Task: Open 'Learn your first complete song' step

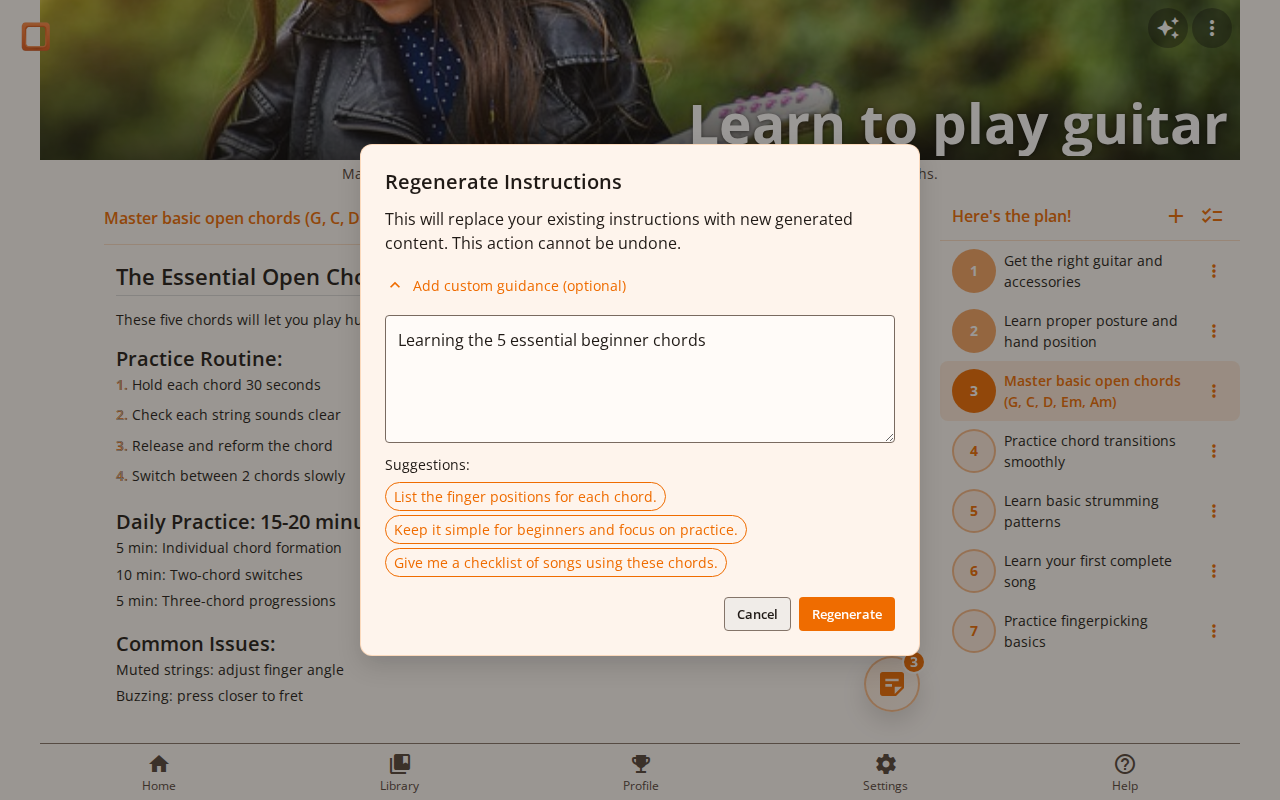Action: point(1088,571)
